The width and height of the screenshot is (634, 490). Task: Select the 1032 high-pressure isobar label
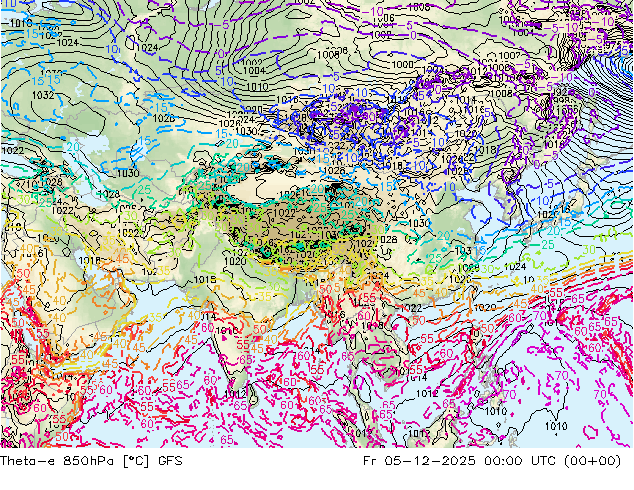[43, 95]
